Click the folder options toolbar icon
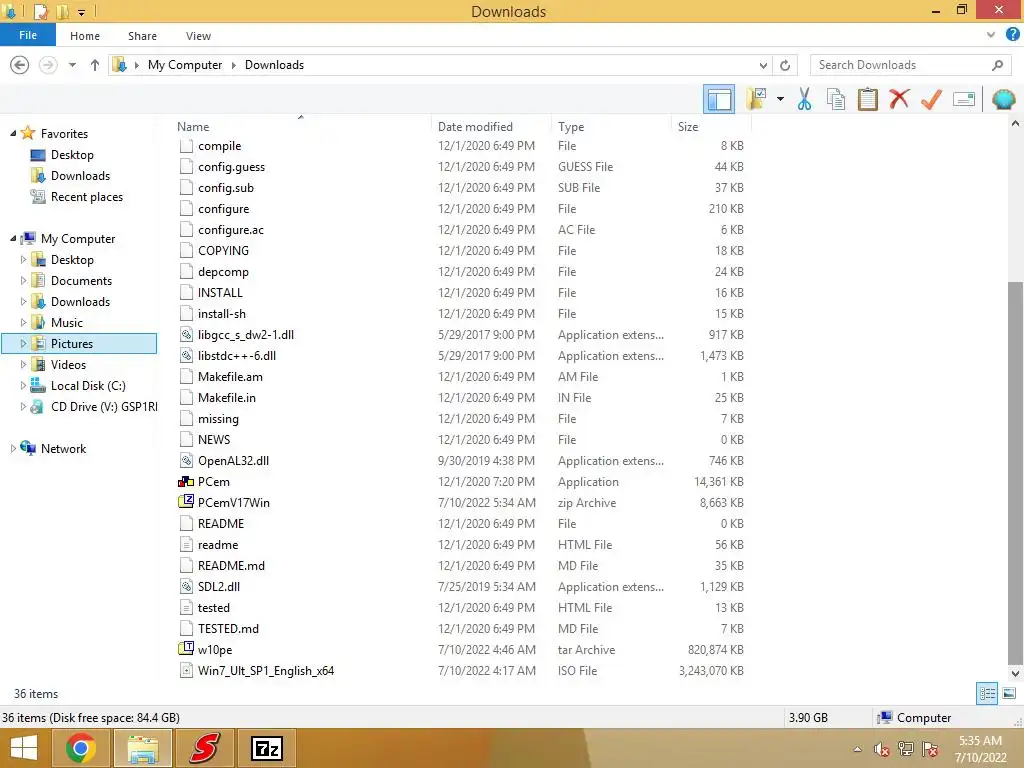Image resolution: width=1024 pixels, height=768 pixels. click(756, 99)
